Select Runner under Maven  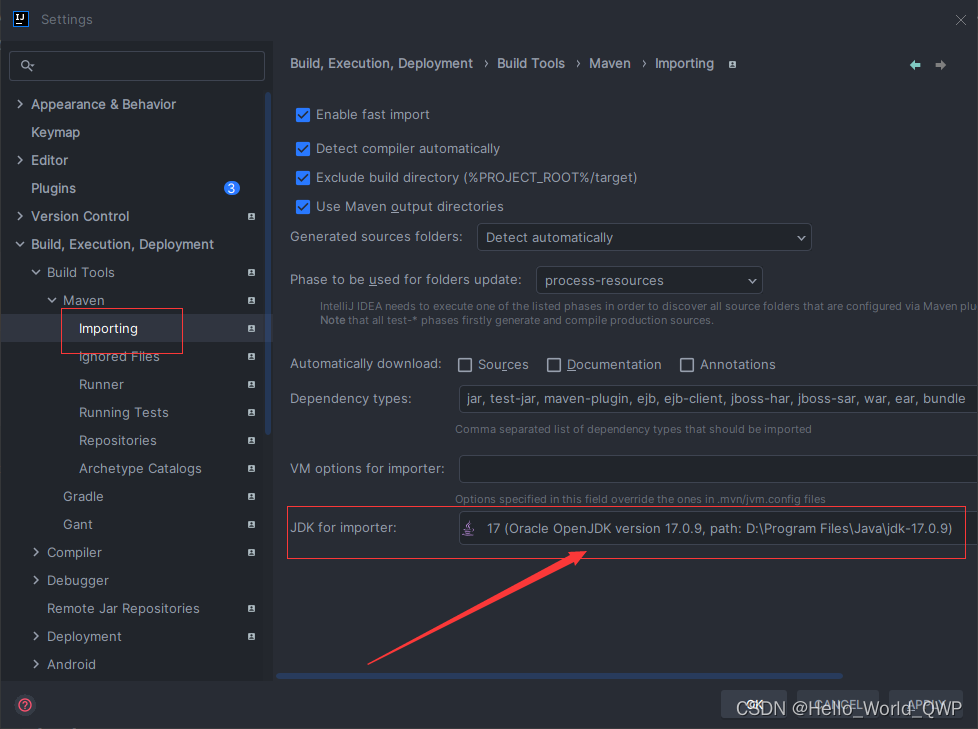coord(101,385)
